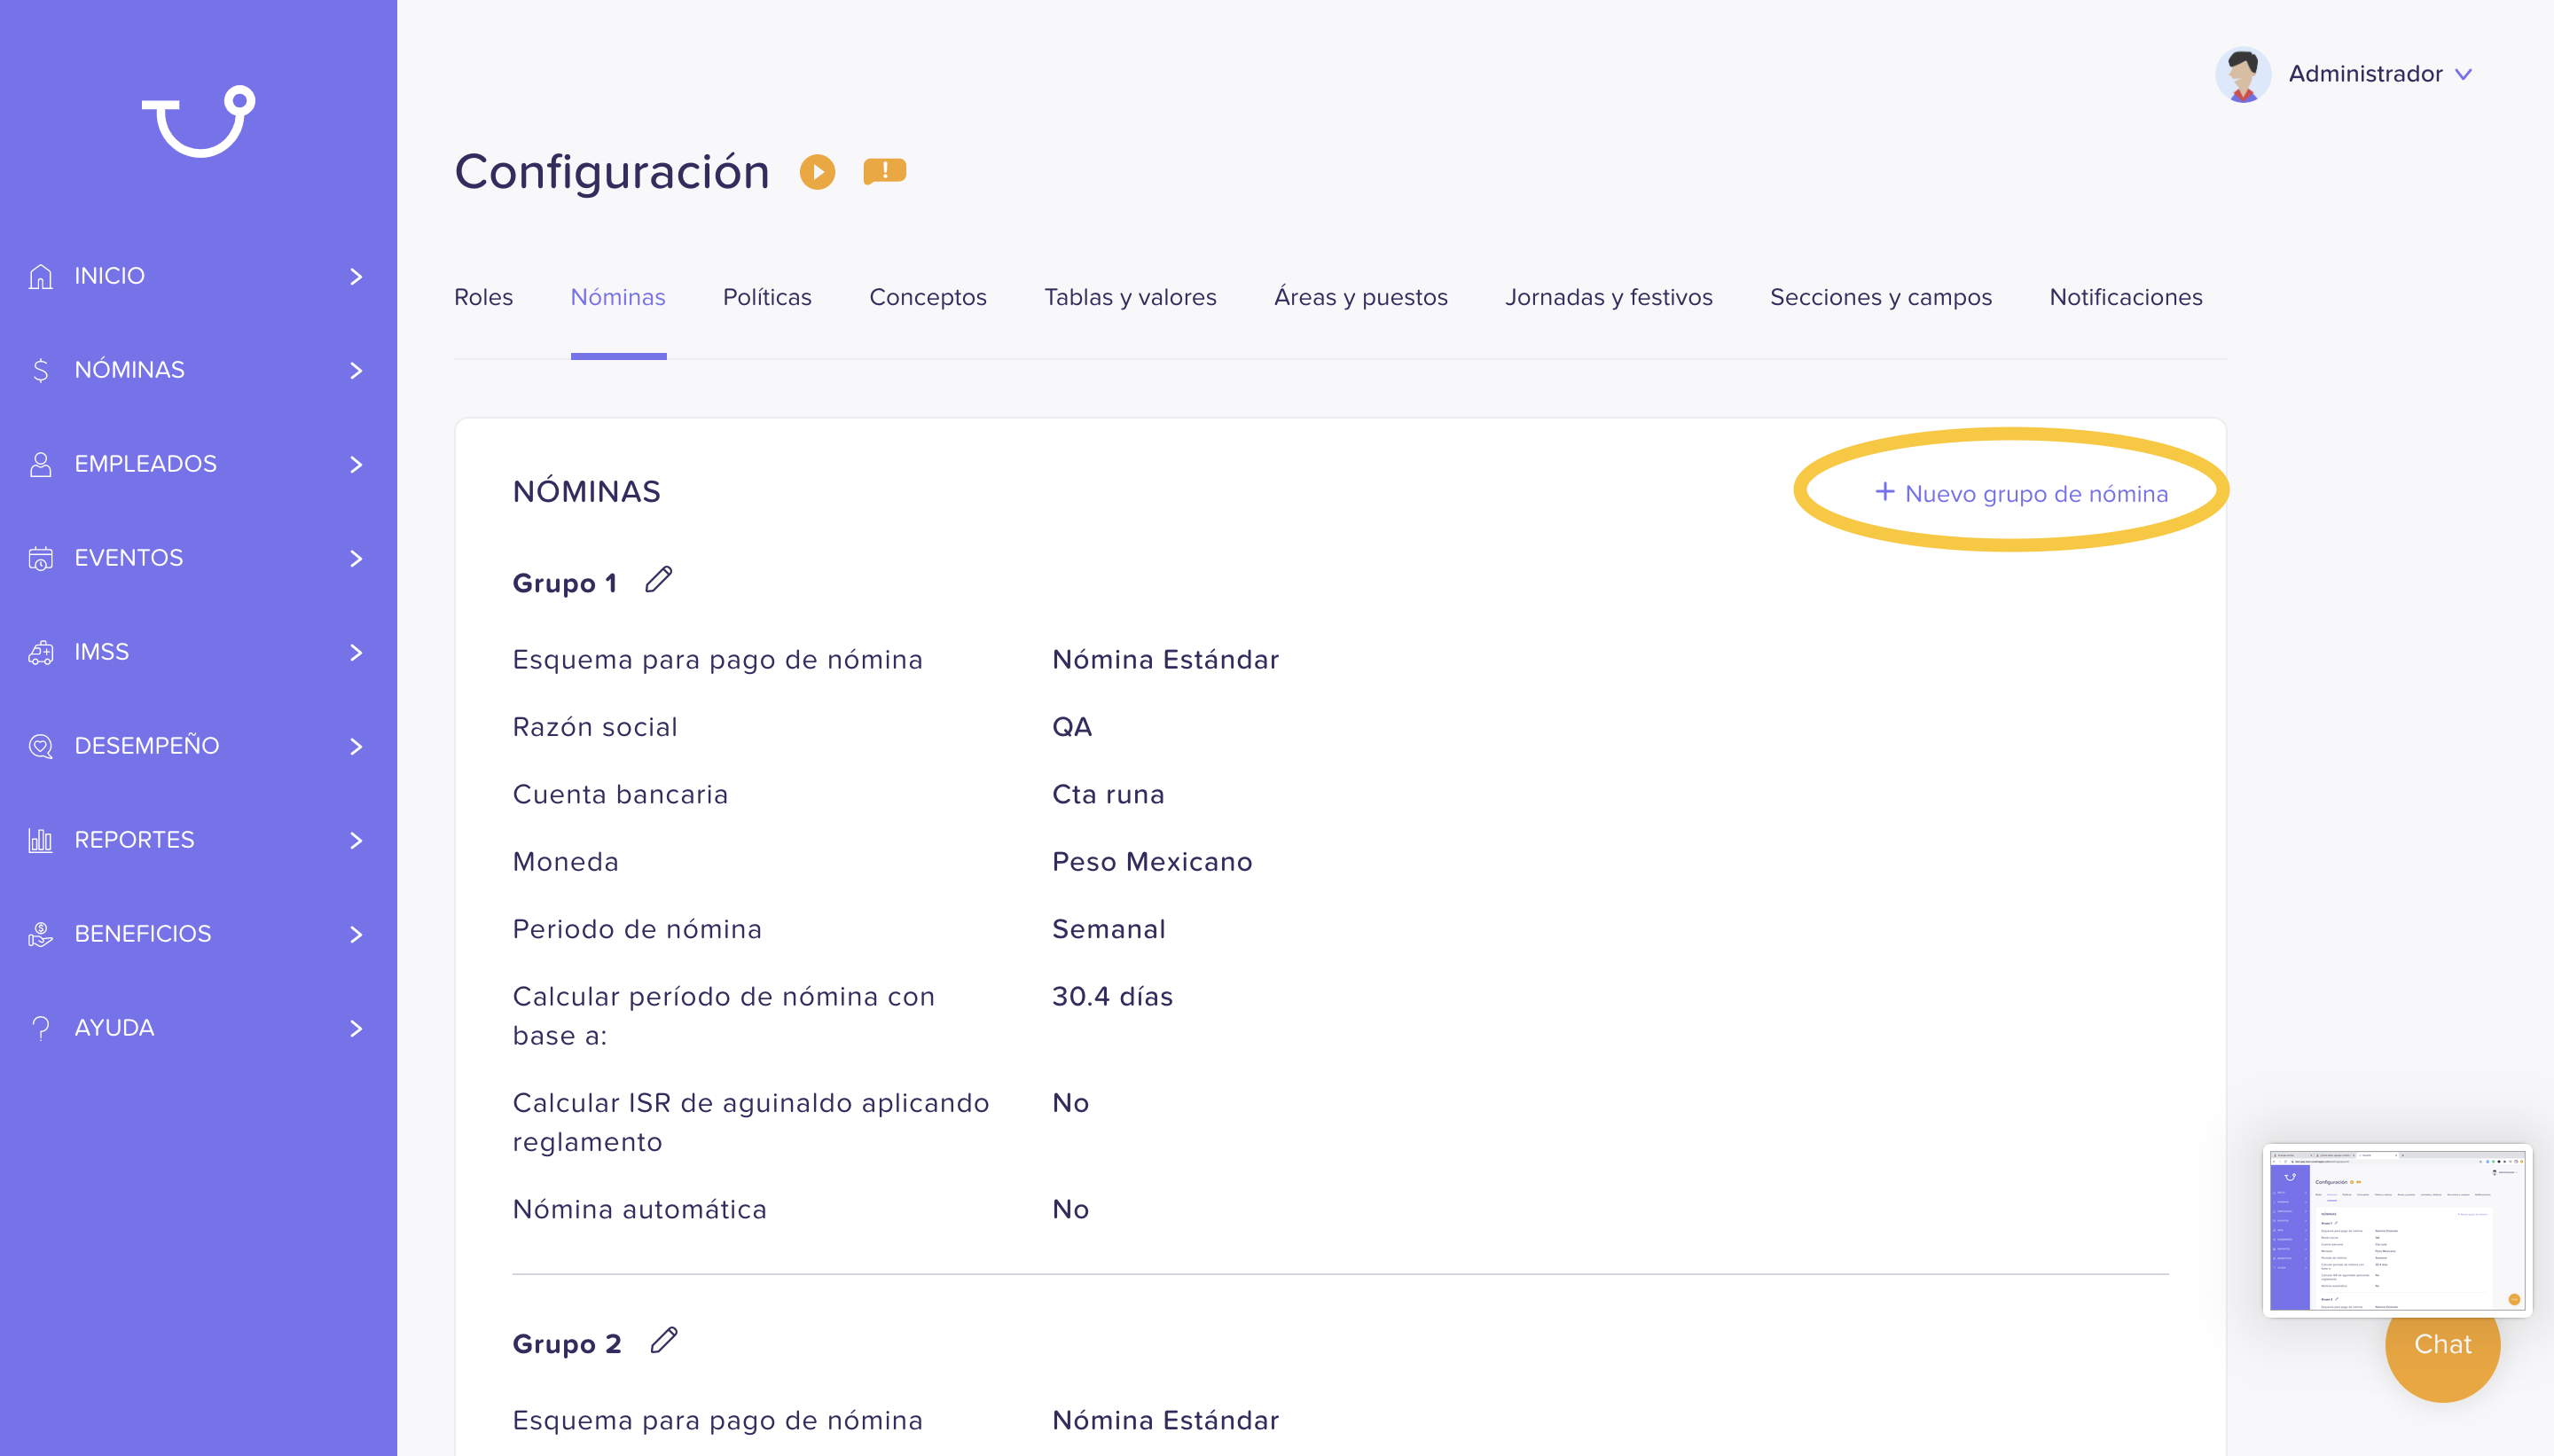Click the DESEMPEÑO badge icon
This screenshot has height=1456, width=2554.
[x=41, y=746]
